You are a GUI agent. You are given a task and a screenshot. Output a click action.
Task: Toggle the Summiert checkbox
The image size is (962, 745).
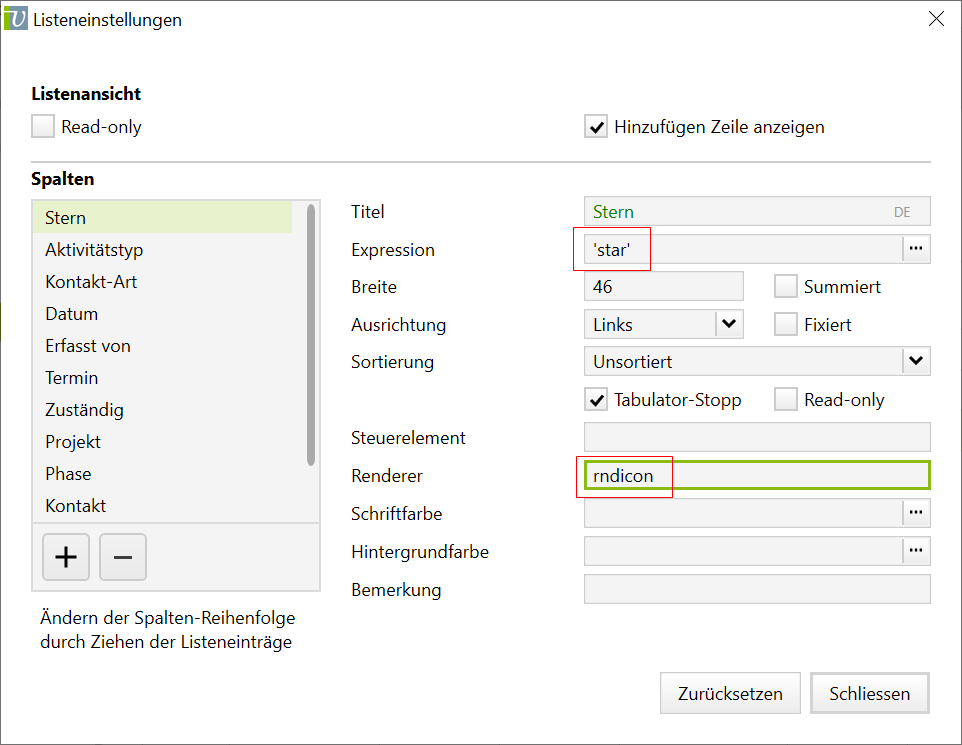coord(786,287)
